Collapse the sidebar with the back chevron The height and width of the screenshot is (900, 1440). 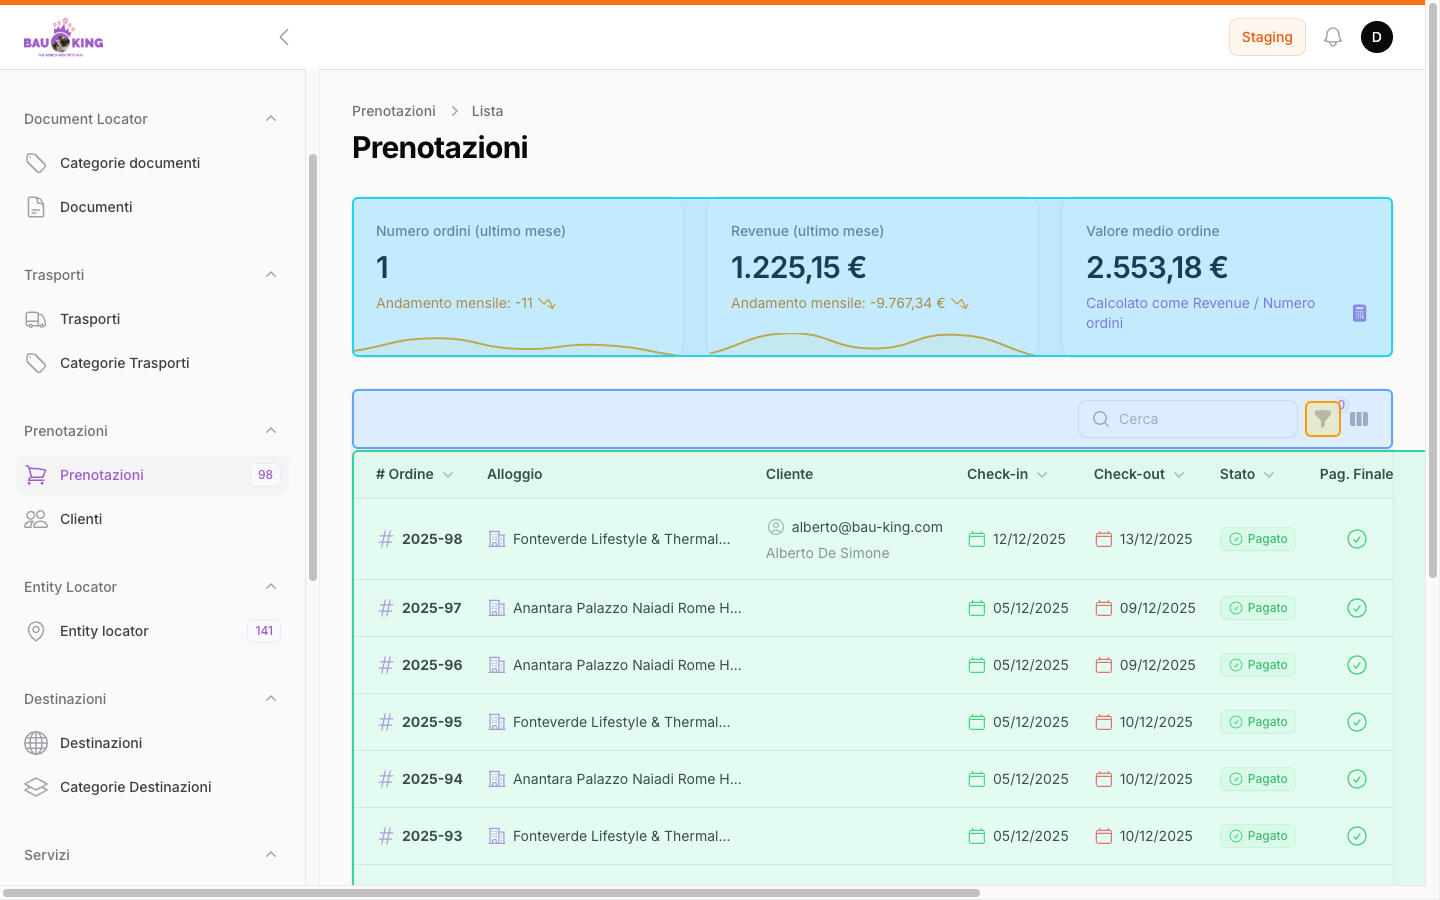coord(284,37)
